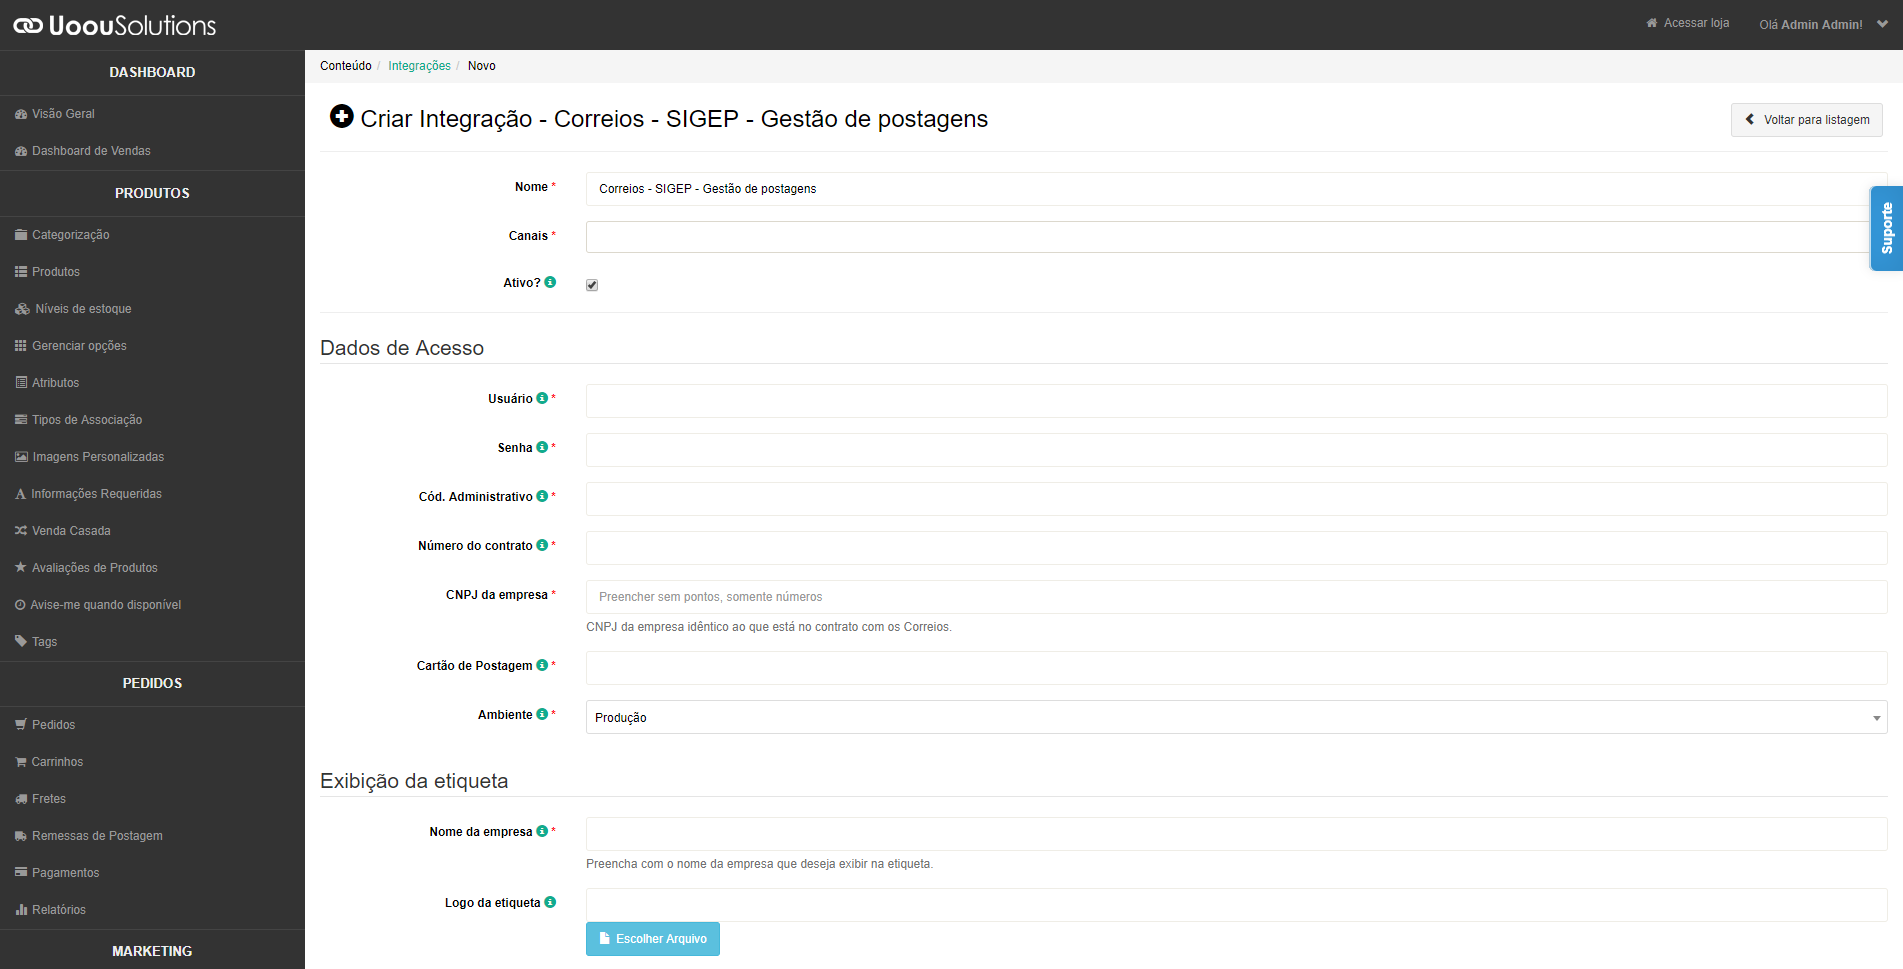This screenshot has height=969, width=1903.
Task: Click the Conteúdo breadcrumb
Action: coord(346,66)
